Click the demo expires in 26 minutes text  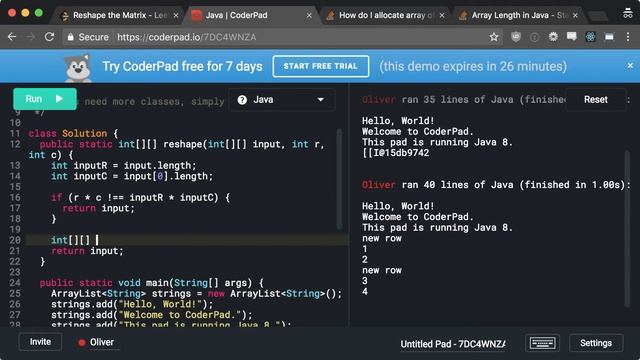coord(473,66)
